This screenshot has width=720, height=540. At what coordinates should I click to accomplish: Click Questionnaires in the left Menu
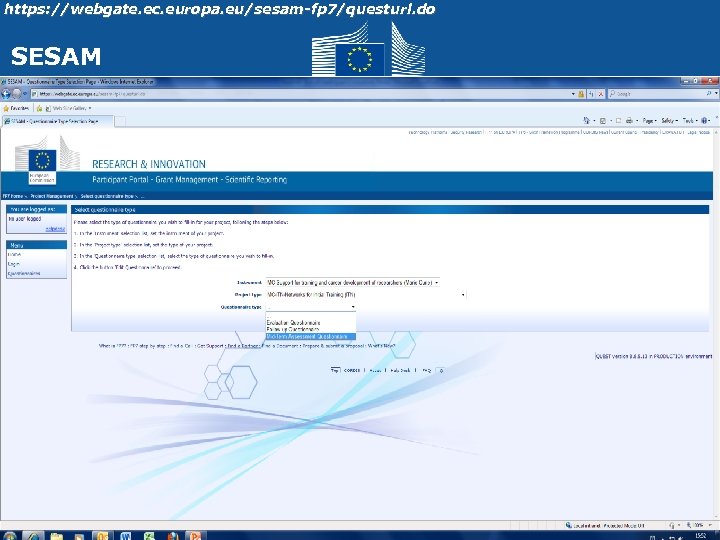click(24, 273)
